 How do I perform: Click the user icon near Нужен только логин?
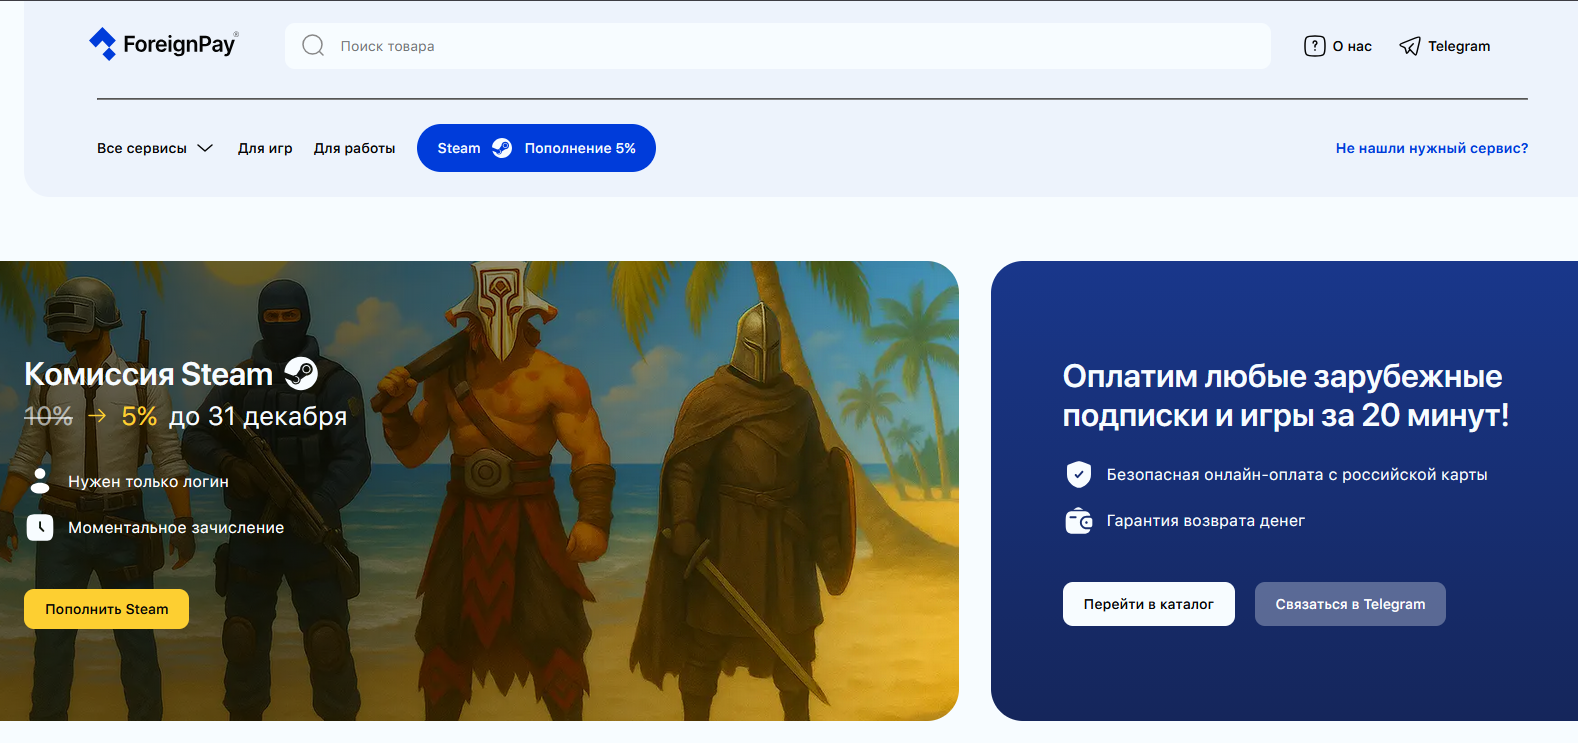point(40,481)
